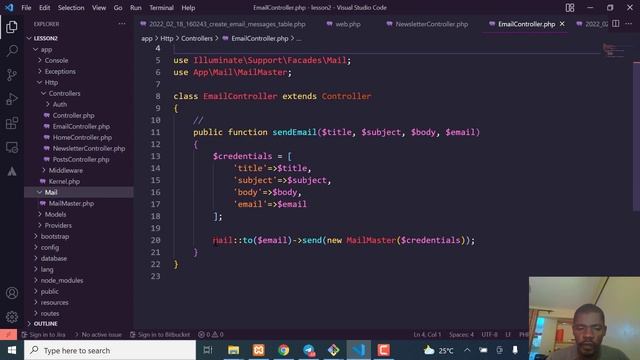
Task: Click Sign in to Jira
Action: click(44, 334)
